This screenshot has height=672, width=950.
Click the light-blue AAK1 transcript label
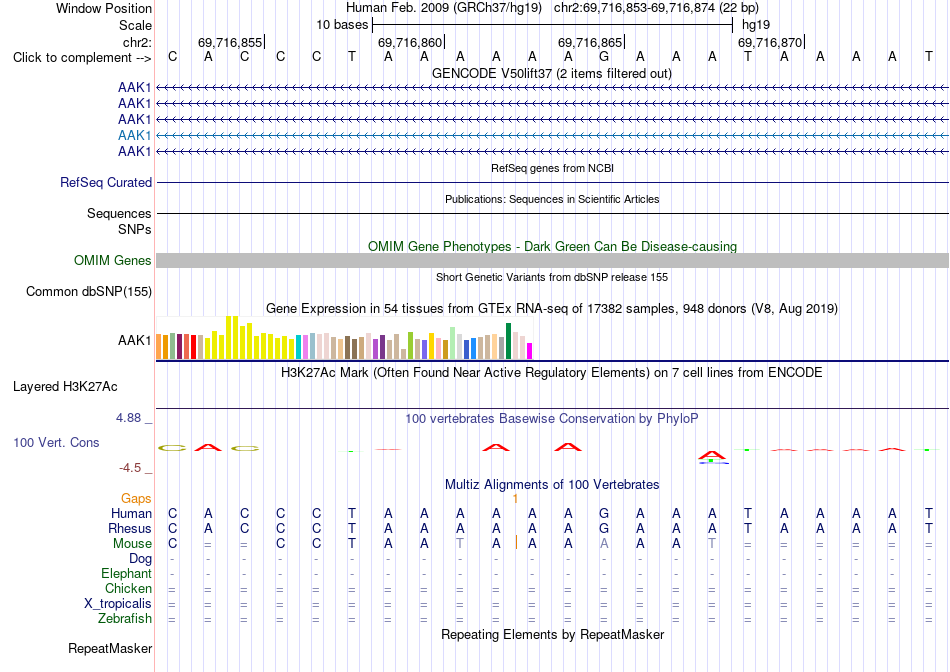coord(135,135)
